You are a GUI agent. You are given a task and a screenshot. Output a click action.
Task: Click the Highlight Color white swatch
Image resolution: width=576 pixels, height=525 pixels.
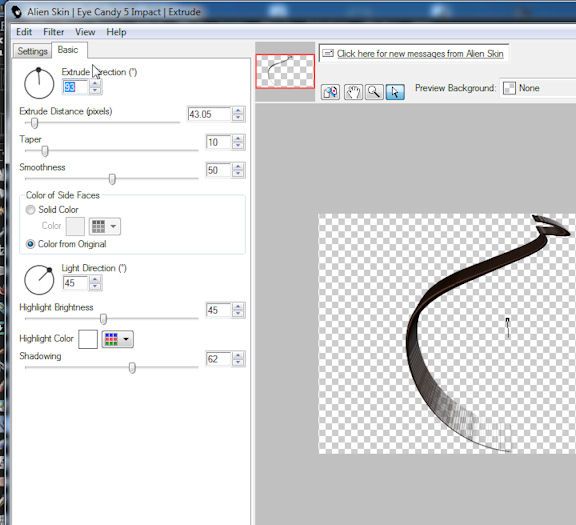[88, 339]
